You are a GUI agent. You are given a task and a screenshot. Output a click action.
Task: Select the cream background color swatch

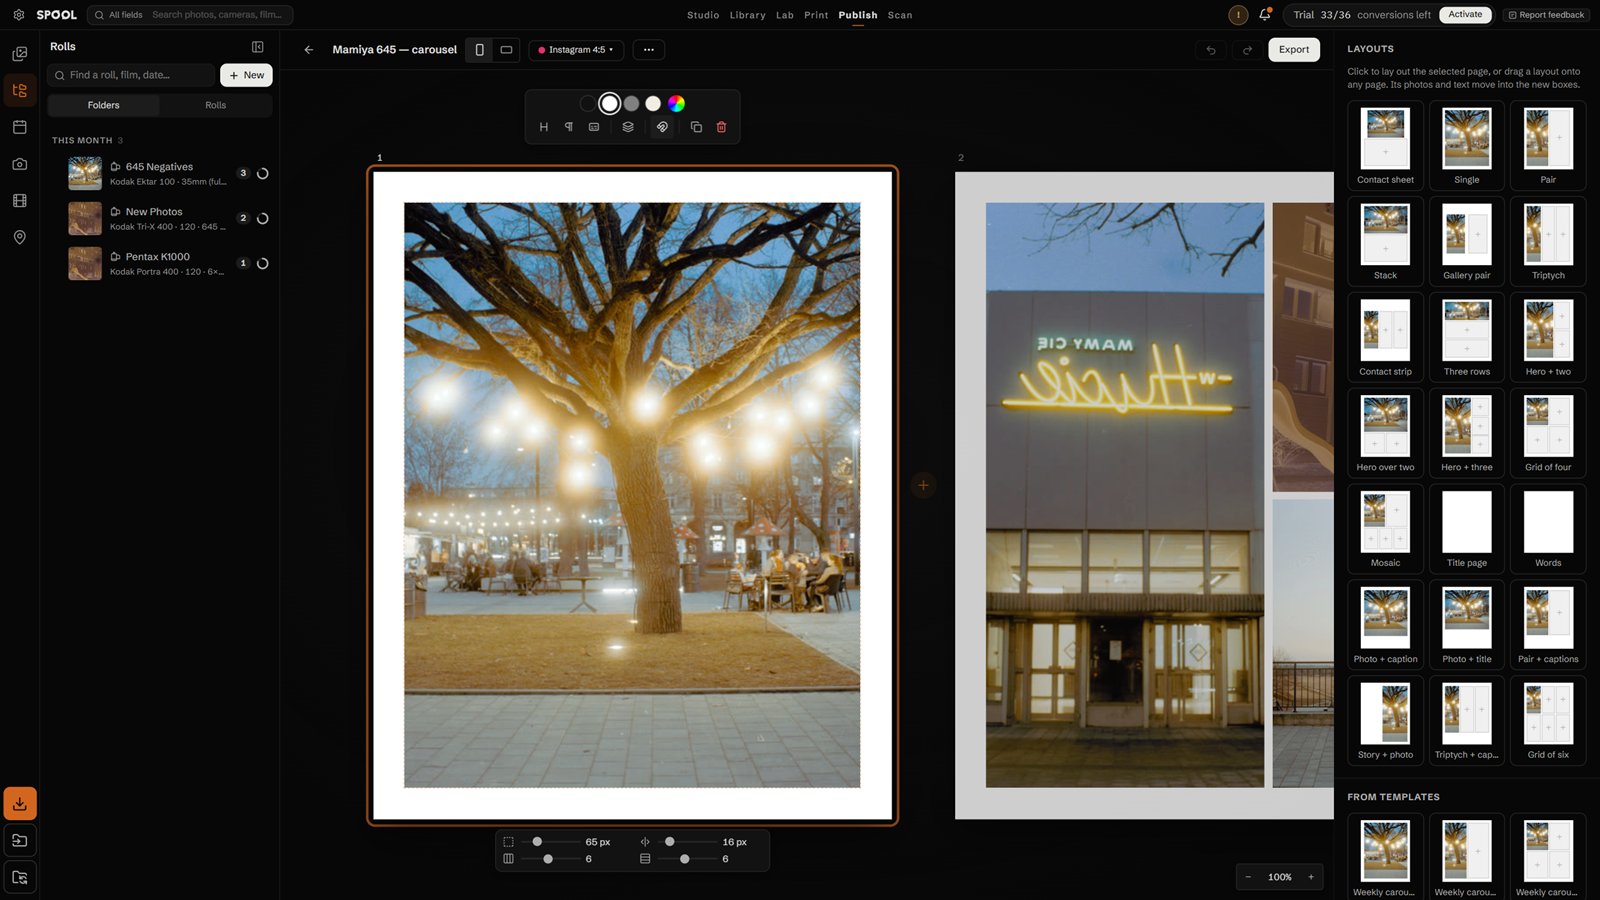pyautogui.click(x=653, y=104)
